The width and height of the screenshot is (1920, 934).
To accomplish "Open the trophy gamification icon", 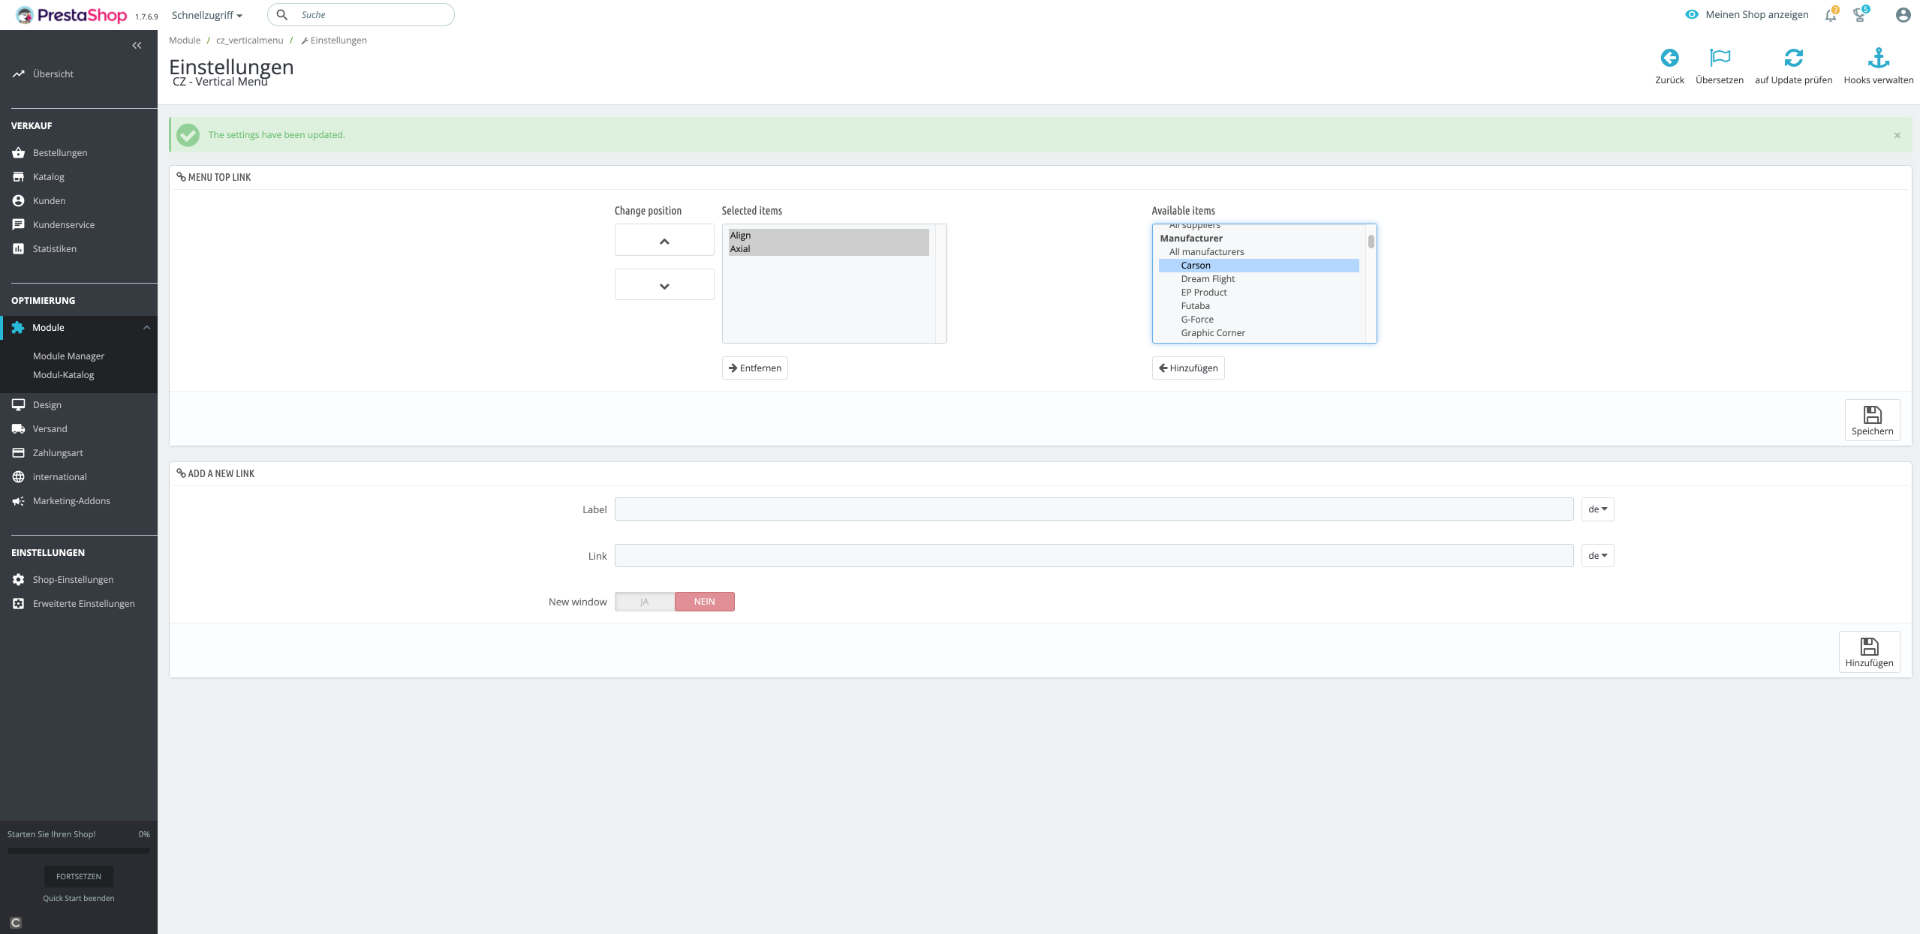I will (x=1860, y=15).
